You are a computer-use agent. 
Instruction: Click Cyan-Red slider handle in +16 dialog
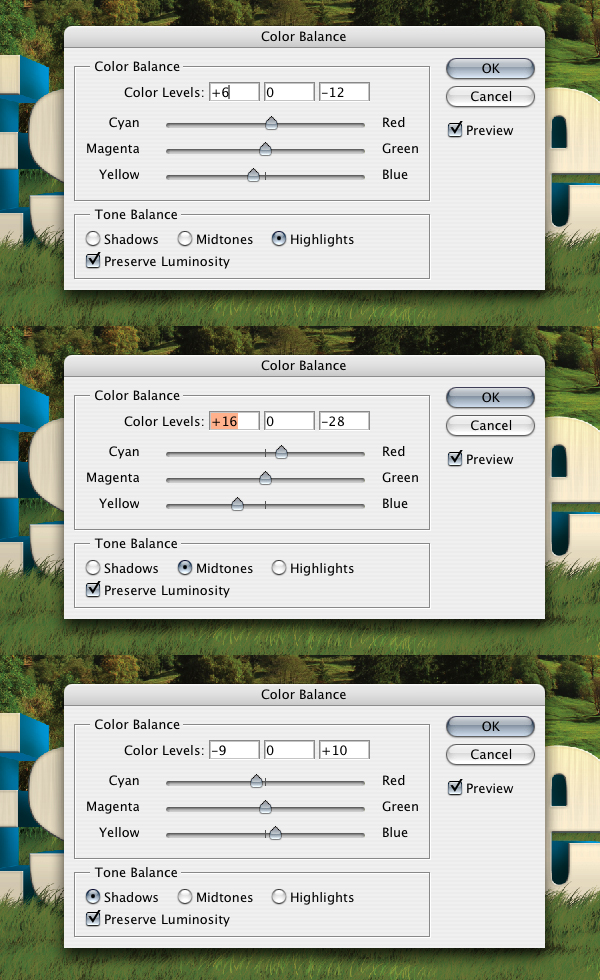coord(281,452)
